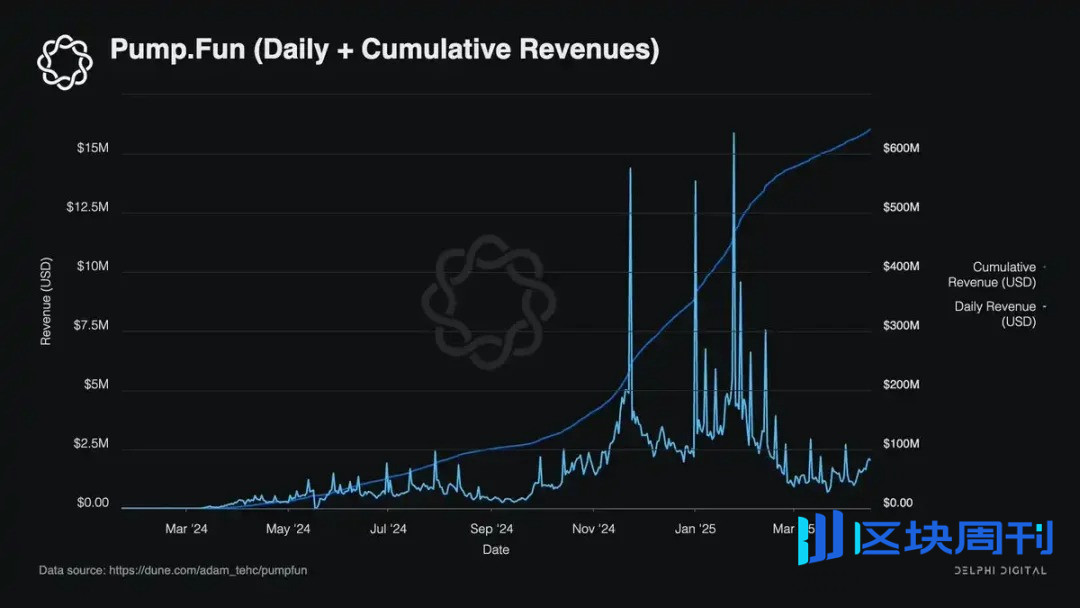Select the chart title 'Pump.Fun (Daily + Cumulative Revenues)'
1080x608 pixels.
pos(384,50)
